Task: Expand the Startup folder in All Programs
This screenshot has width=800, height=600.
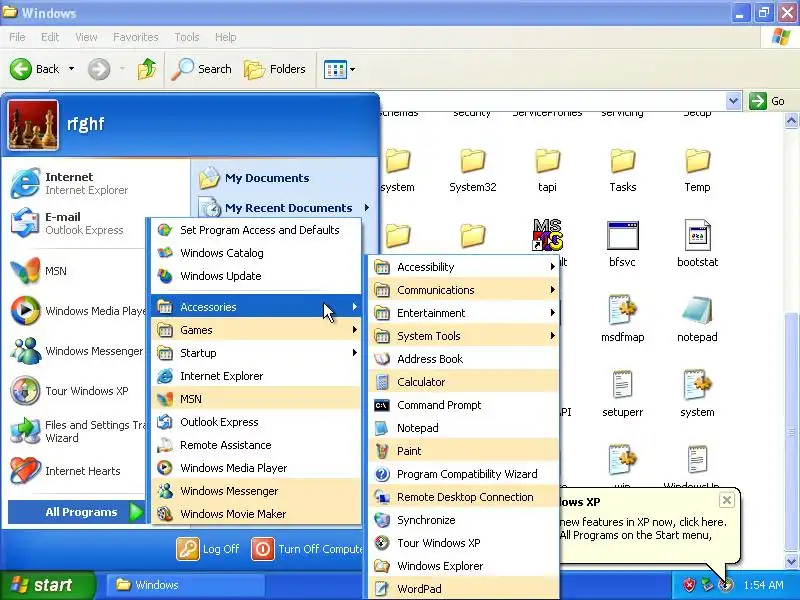Action: [x=256, y=353]
